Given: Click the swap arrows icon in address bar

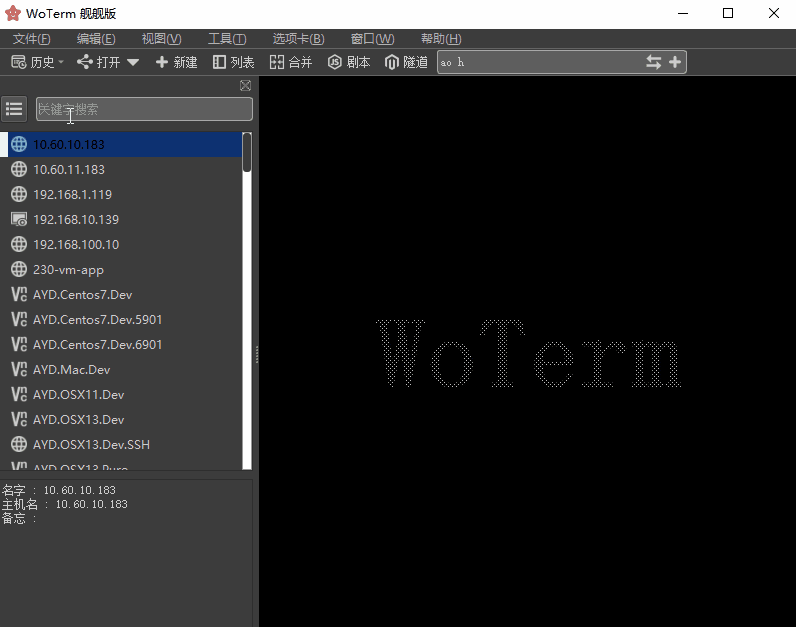Looking at the screenshot, I should [x=653, y=62].
